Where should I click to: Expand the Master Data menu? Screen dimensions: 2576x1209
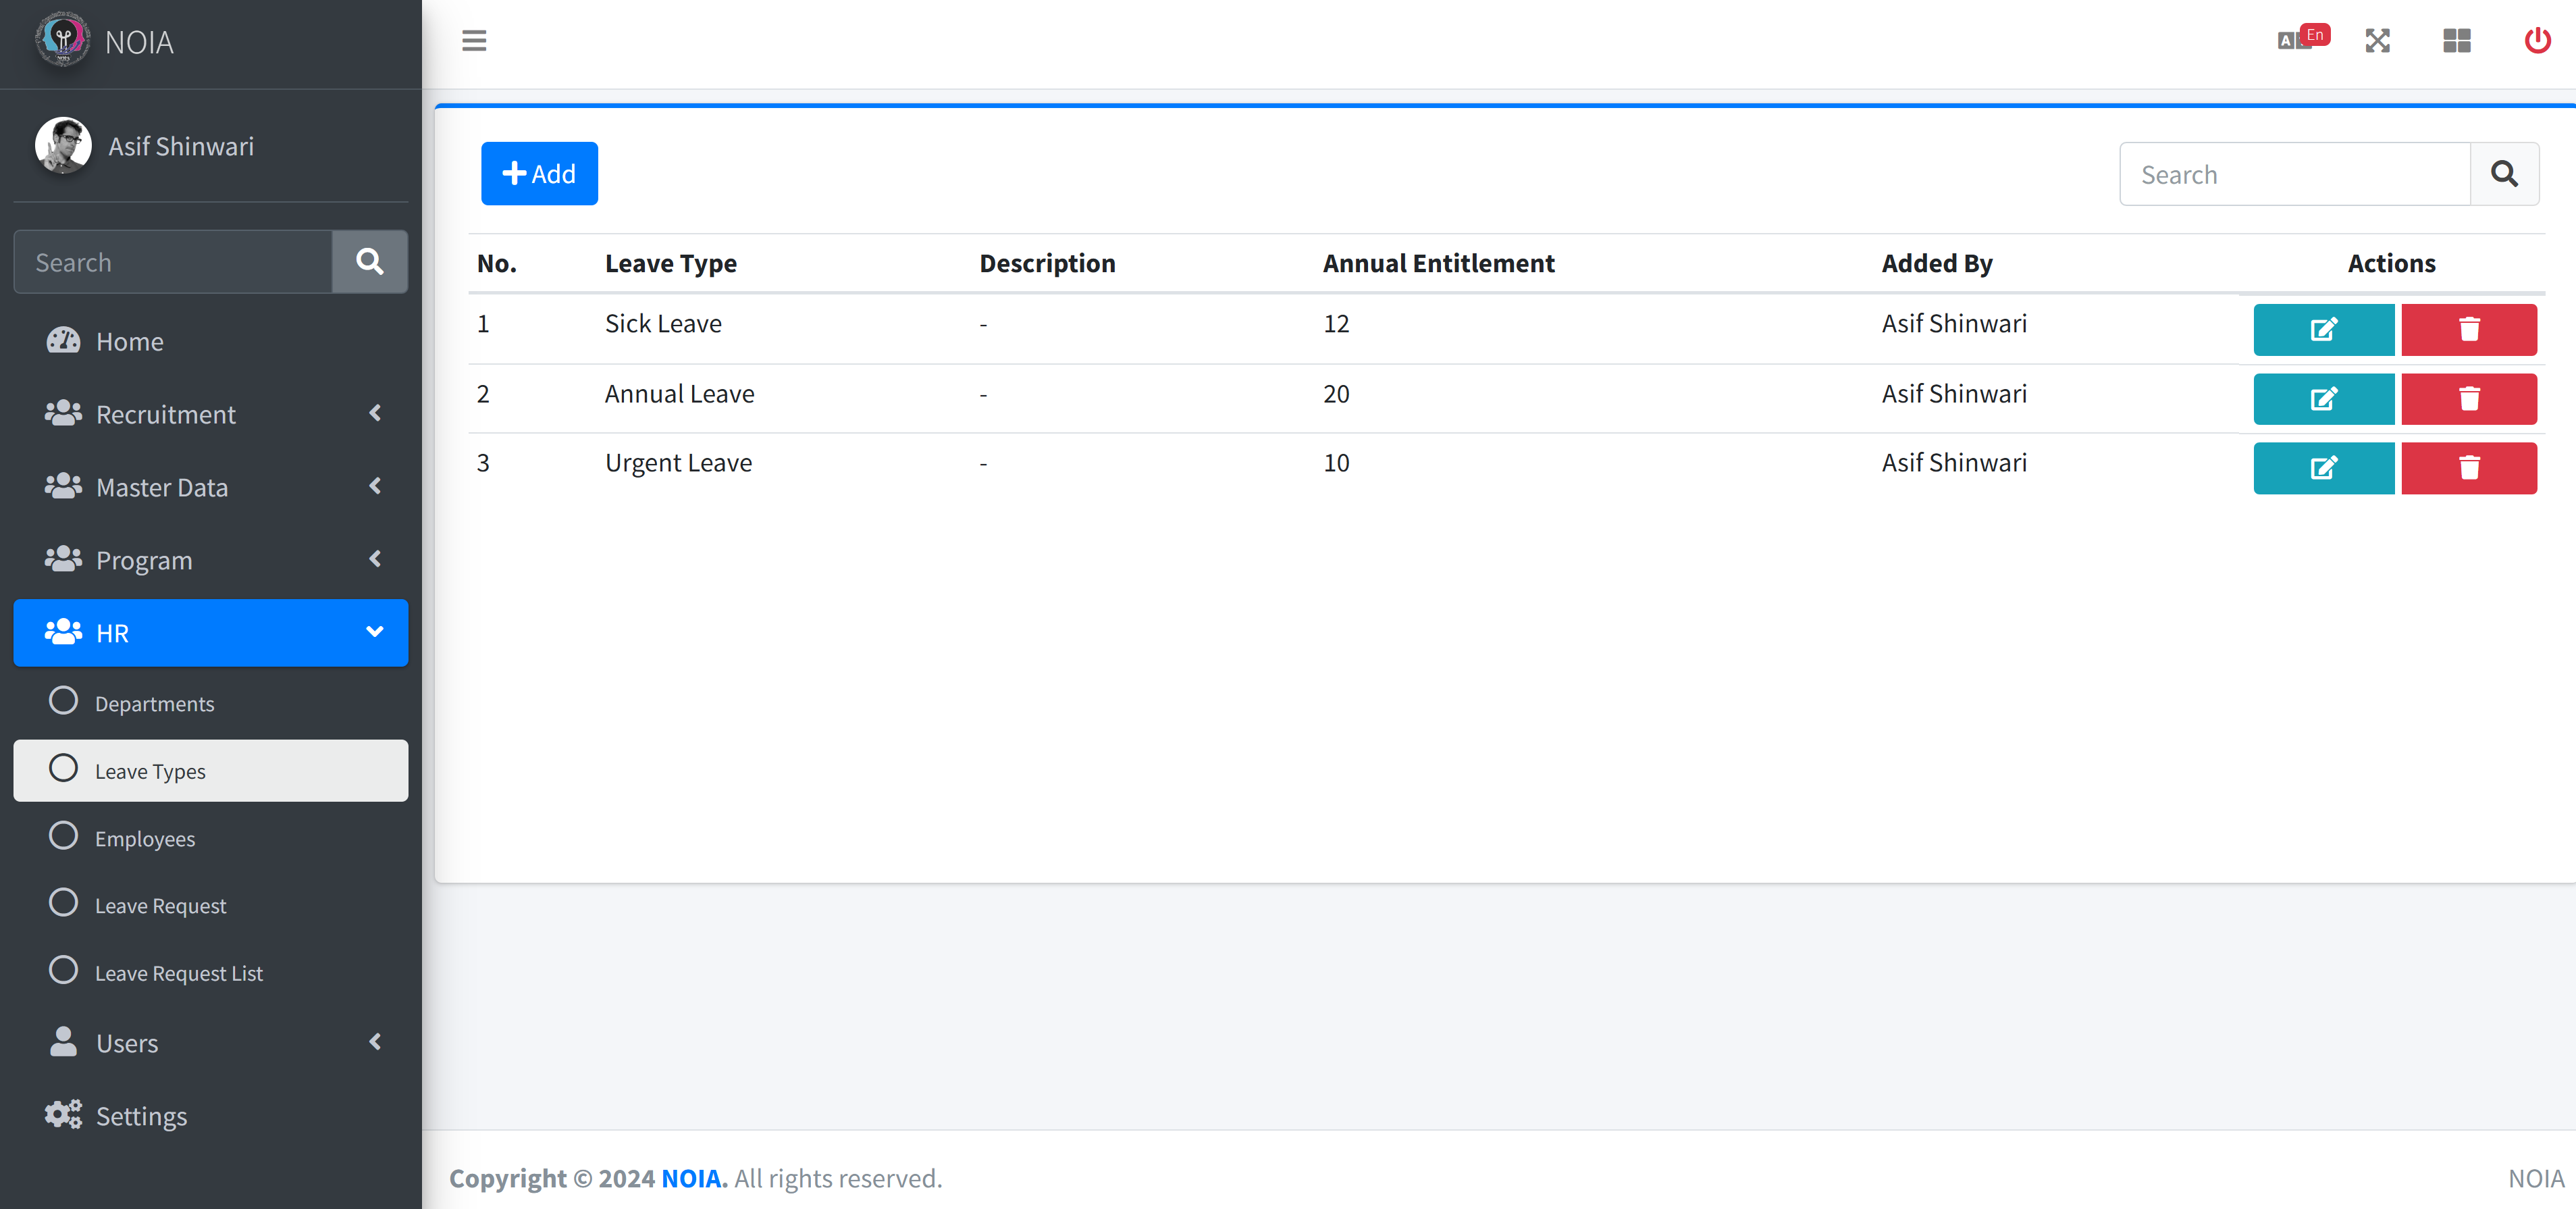pyautogui.click(x=210, y=487)
